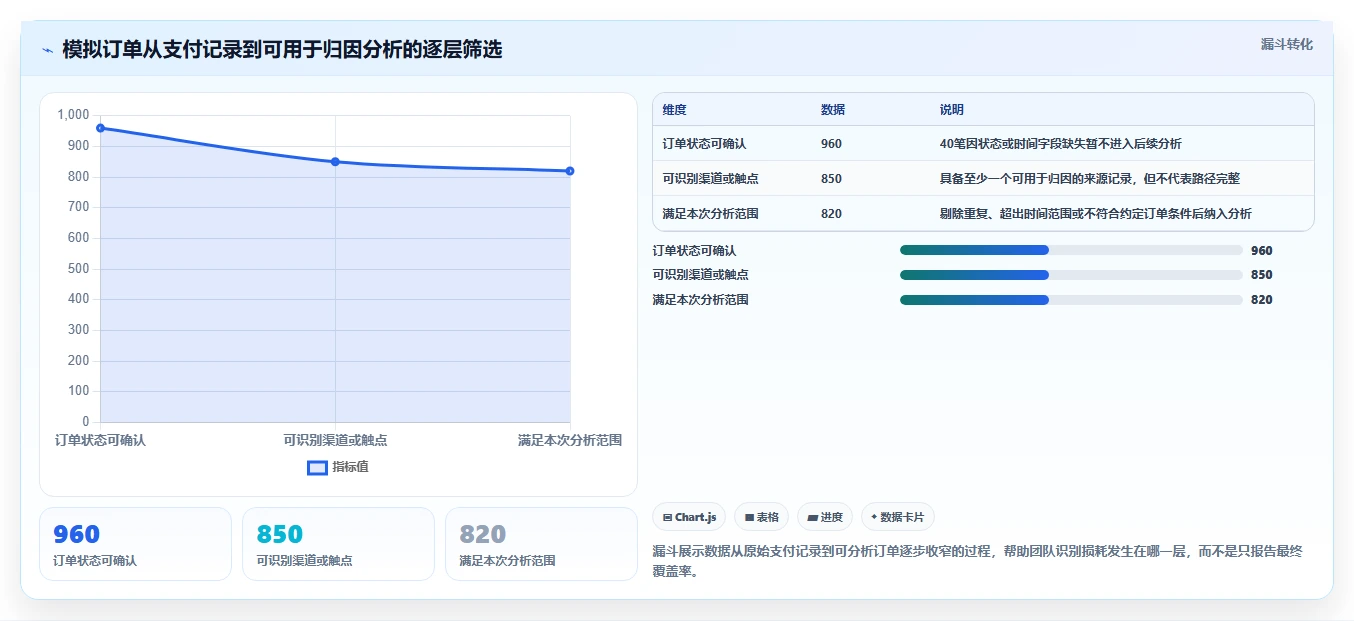Click description starting 具备至少一个可用于归因
The height and width of the screenshot is (621, 1354).
point(1090,179)
